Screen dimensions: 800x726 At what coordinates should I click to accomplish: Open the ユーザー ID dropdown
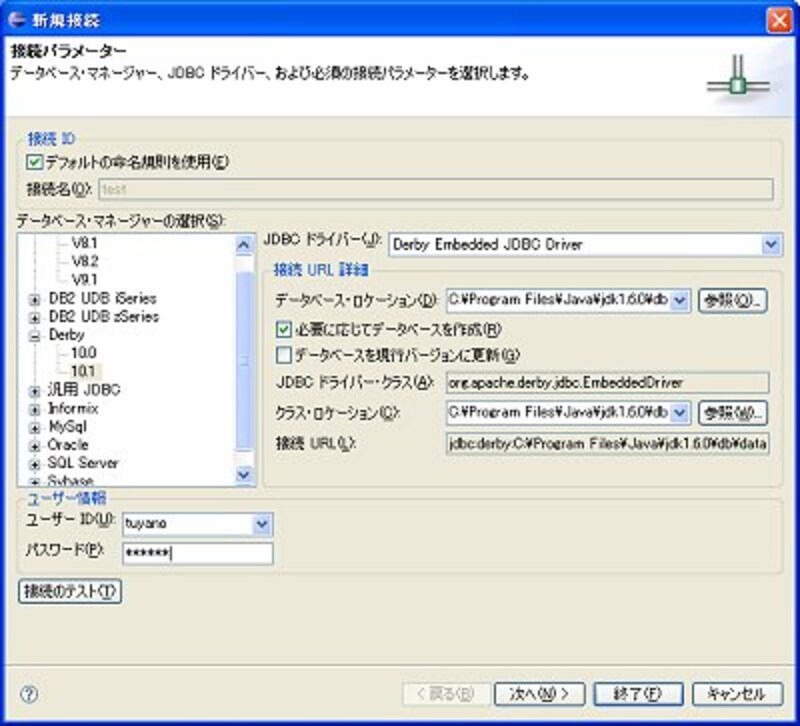[262, 522]
